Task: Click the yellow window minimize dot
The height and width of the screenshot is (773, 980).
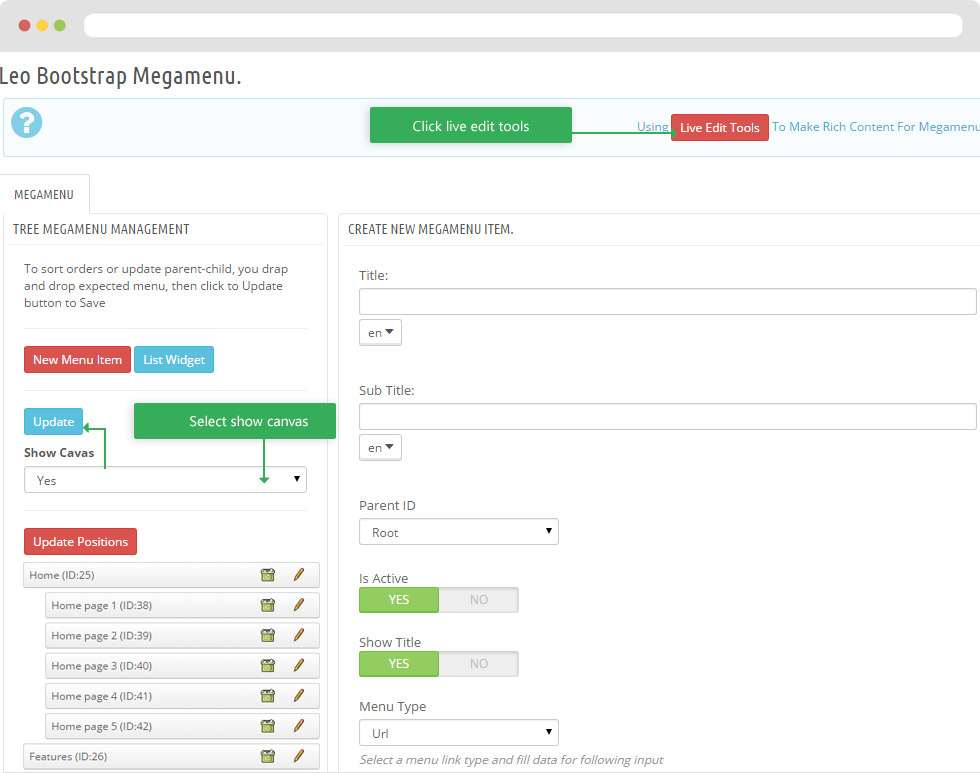Action: click(42, 26)
